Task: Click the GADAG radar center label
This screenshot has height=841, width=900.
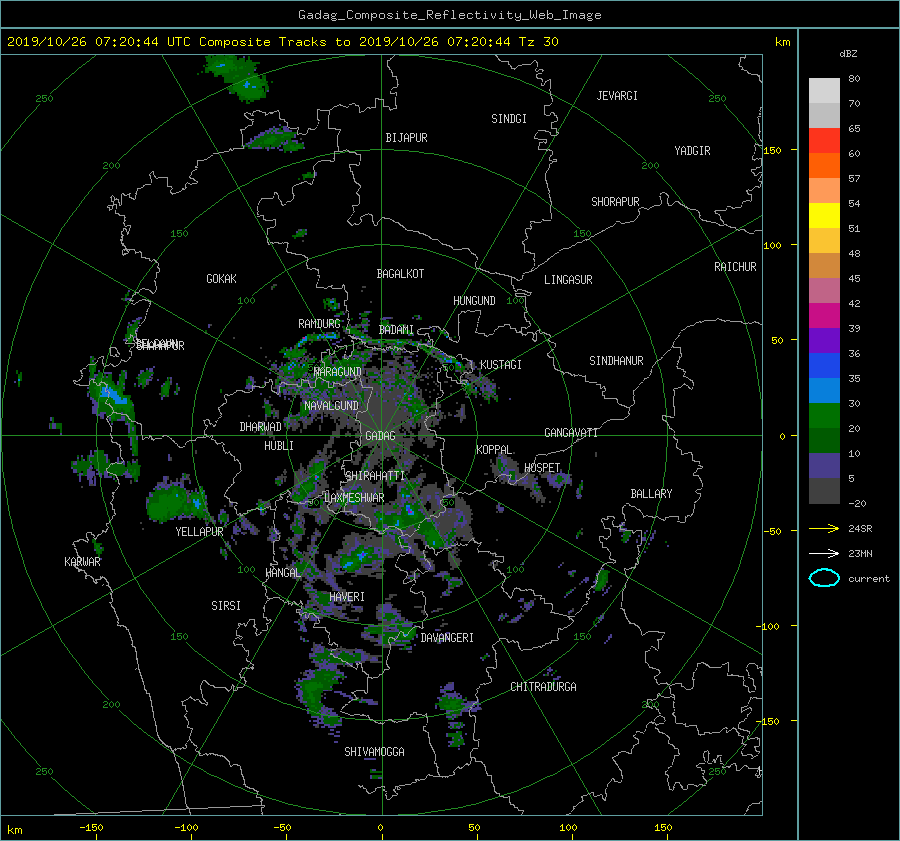Action: point(380,436)
